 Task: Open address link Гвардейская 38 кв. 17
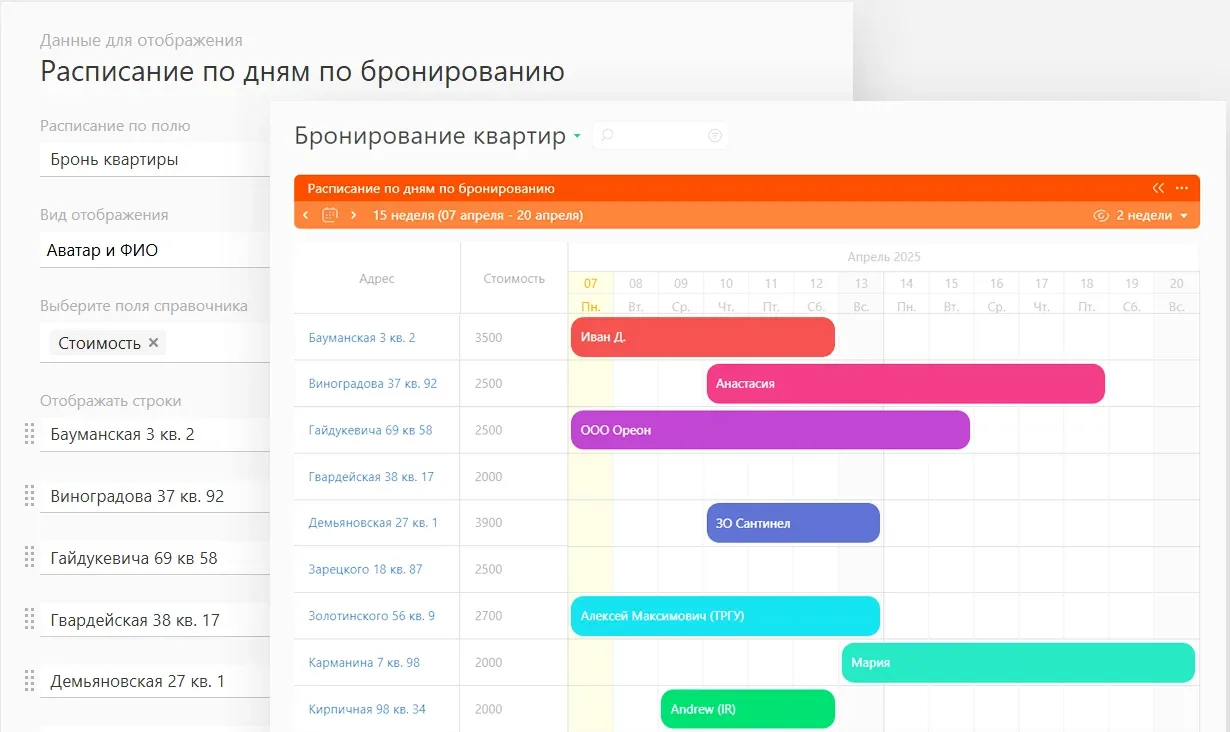click(371, 477)
